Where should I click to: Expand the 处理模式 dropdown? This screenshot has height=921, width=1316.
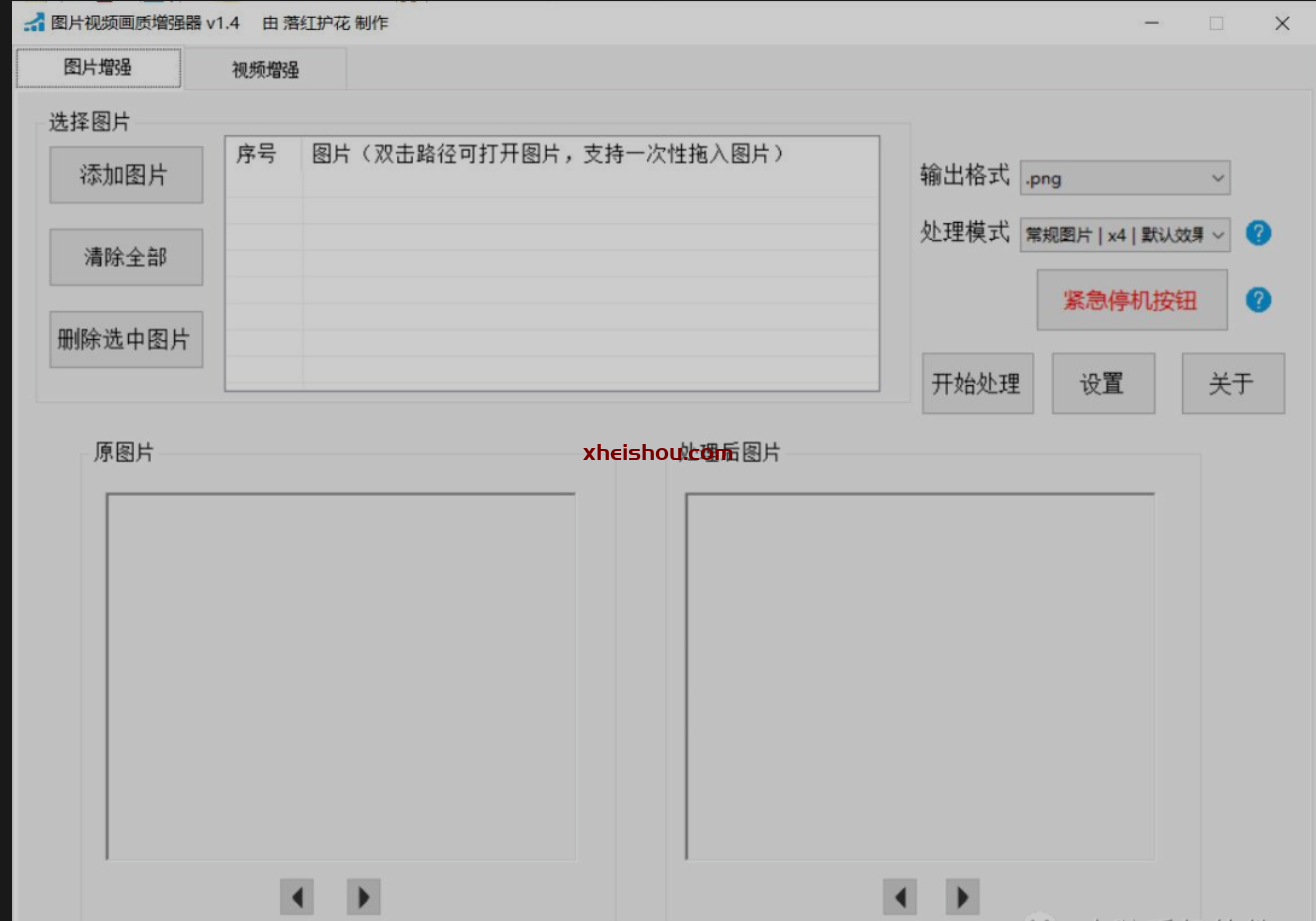[x=1125, y=234]
